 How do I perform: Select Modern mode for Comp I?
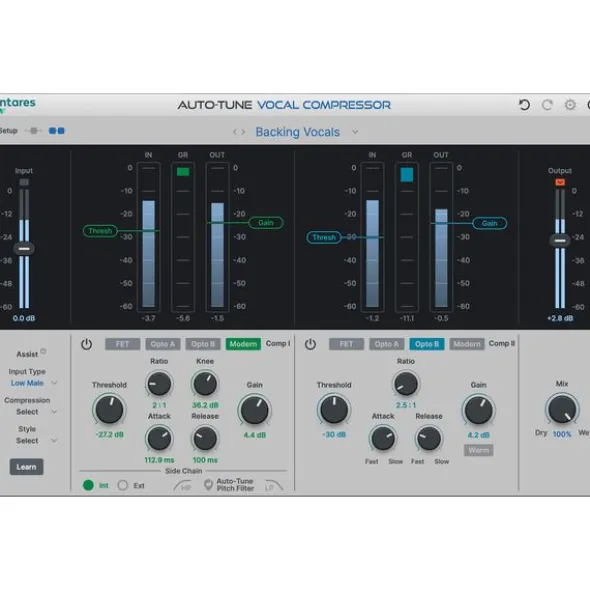click(x=243, y=344)
